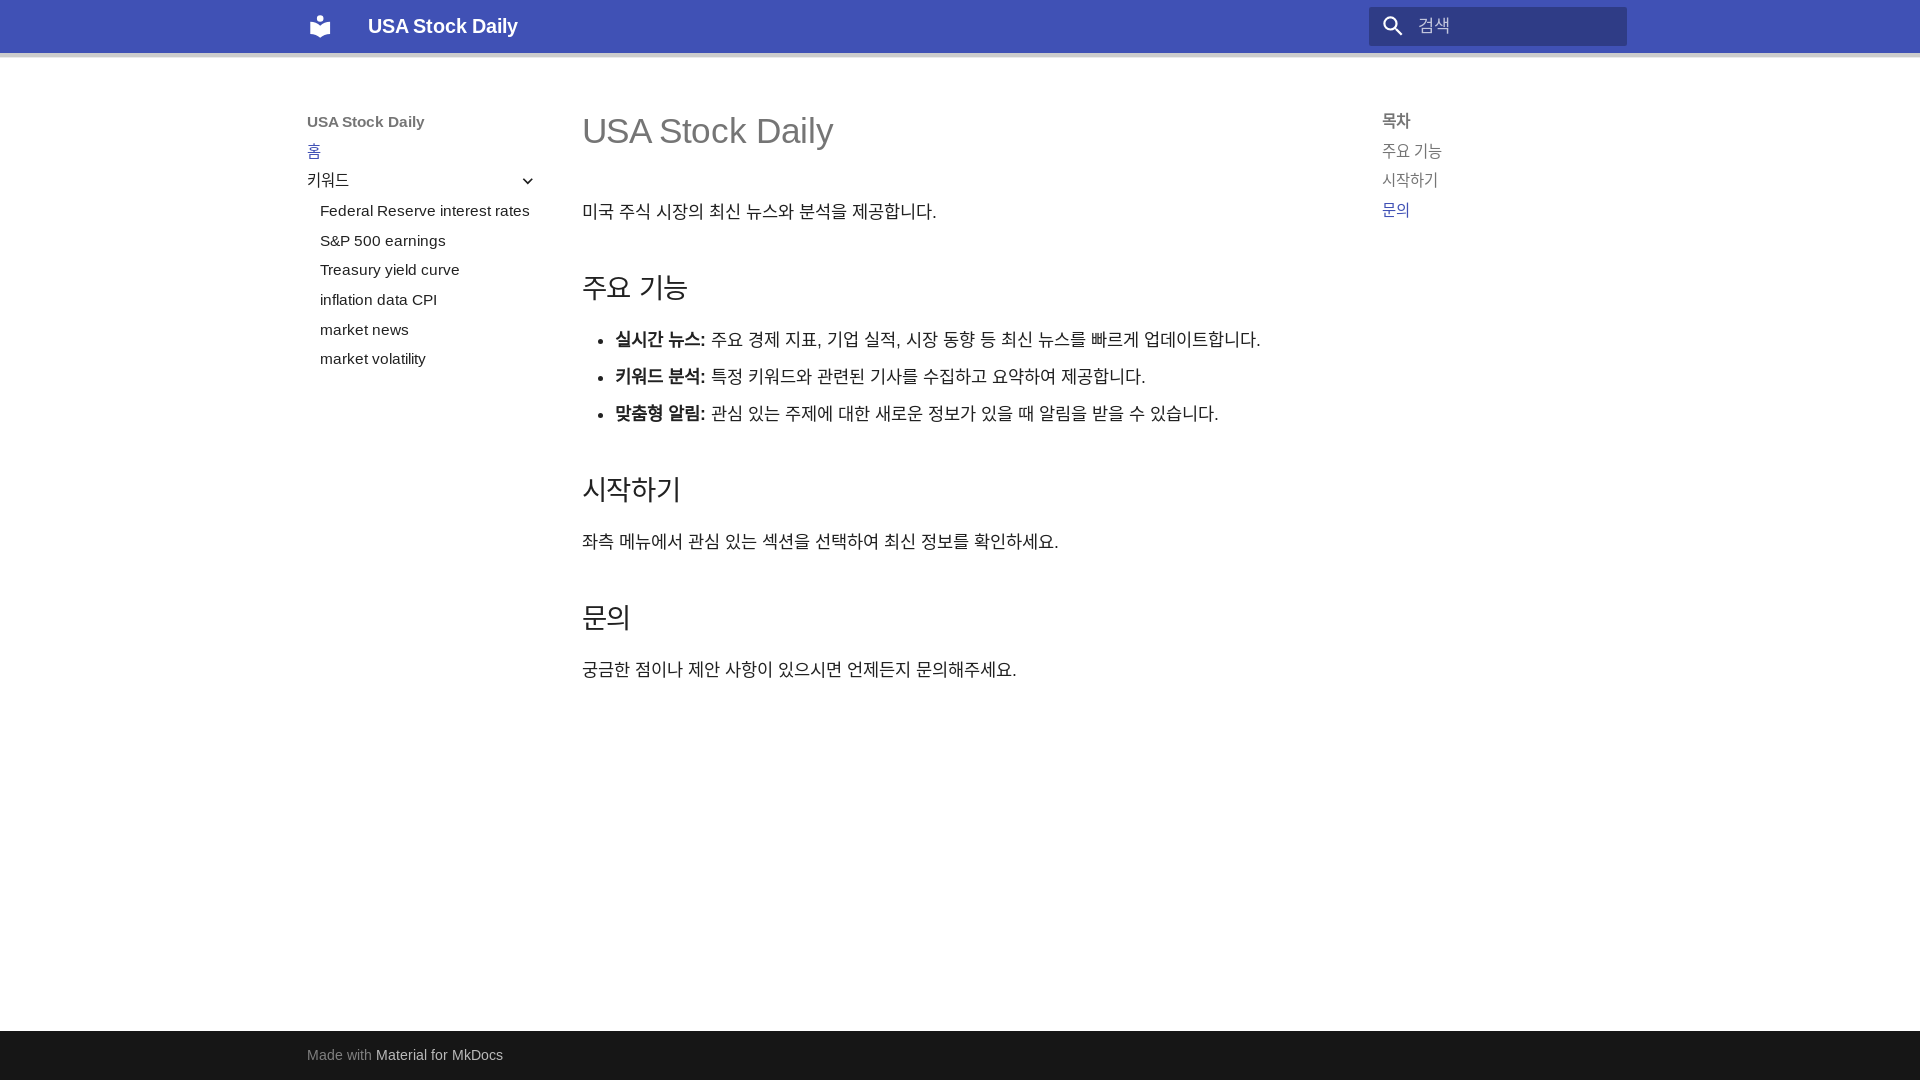This screenshot has height=1080, width=1920.
Task: Click the Made with footer text
Action: pyautogui.click(x=339, y=1055)
